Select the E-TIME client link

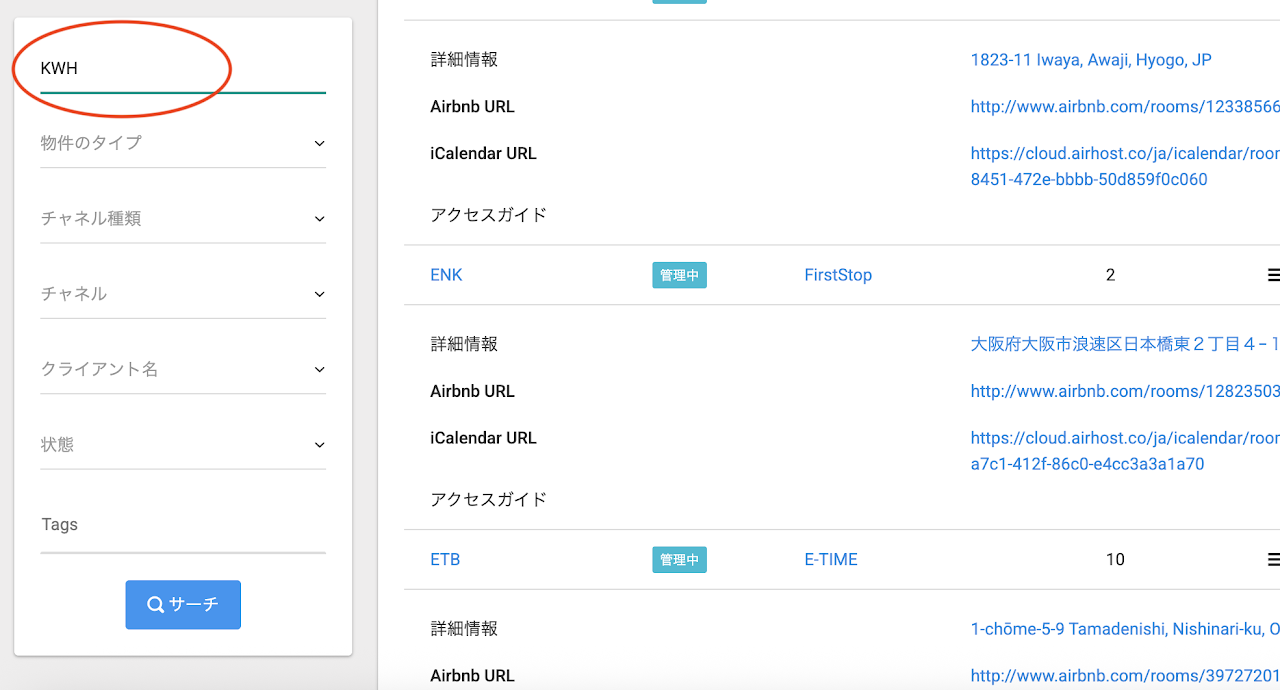point(831,560)
